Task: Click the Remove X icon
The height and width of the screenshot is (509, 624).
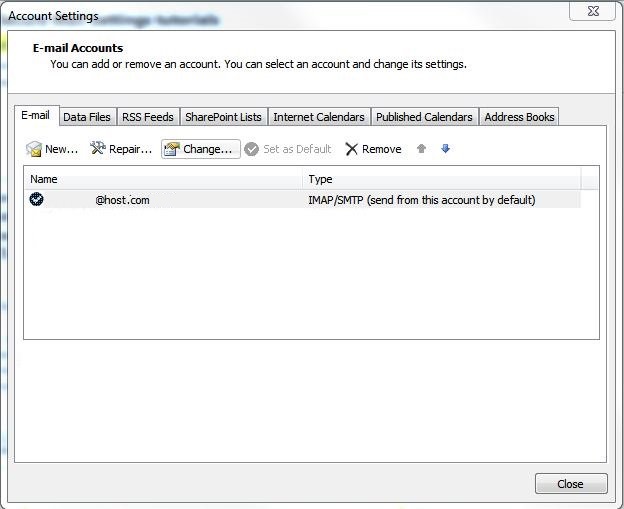Action: pyautogui.click(x=351, y=149)
